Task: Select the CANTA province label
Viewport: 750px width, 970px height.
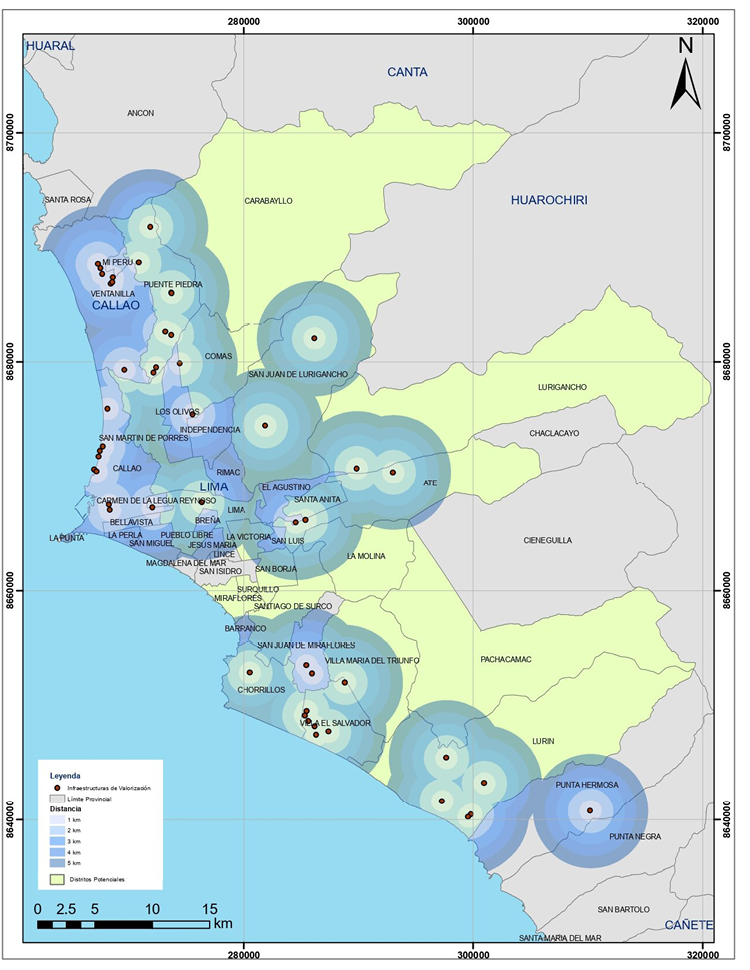Action: pos(407,72)
